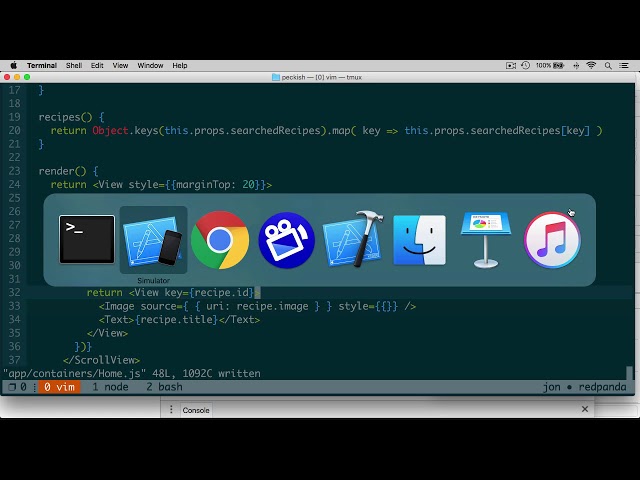This screenshot has height=480, width=640.
Task: Click 'render() {' on line 23
Action: pyautogui.click(x=69, y=171)
